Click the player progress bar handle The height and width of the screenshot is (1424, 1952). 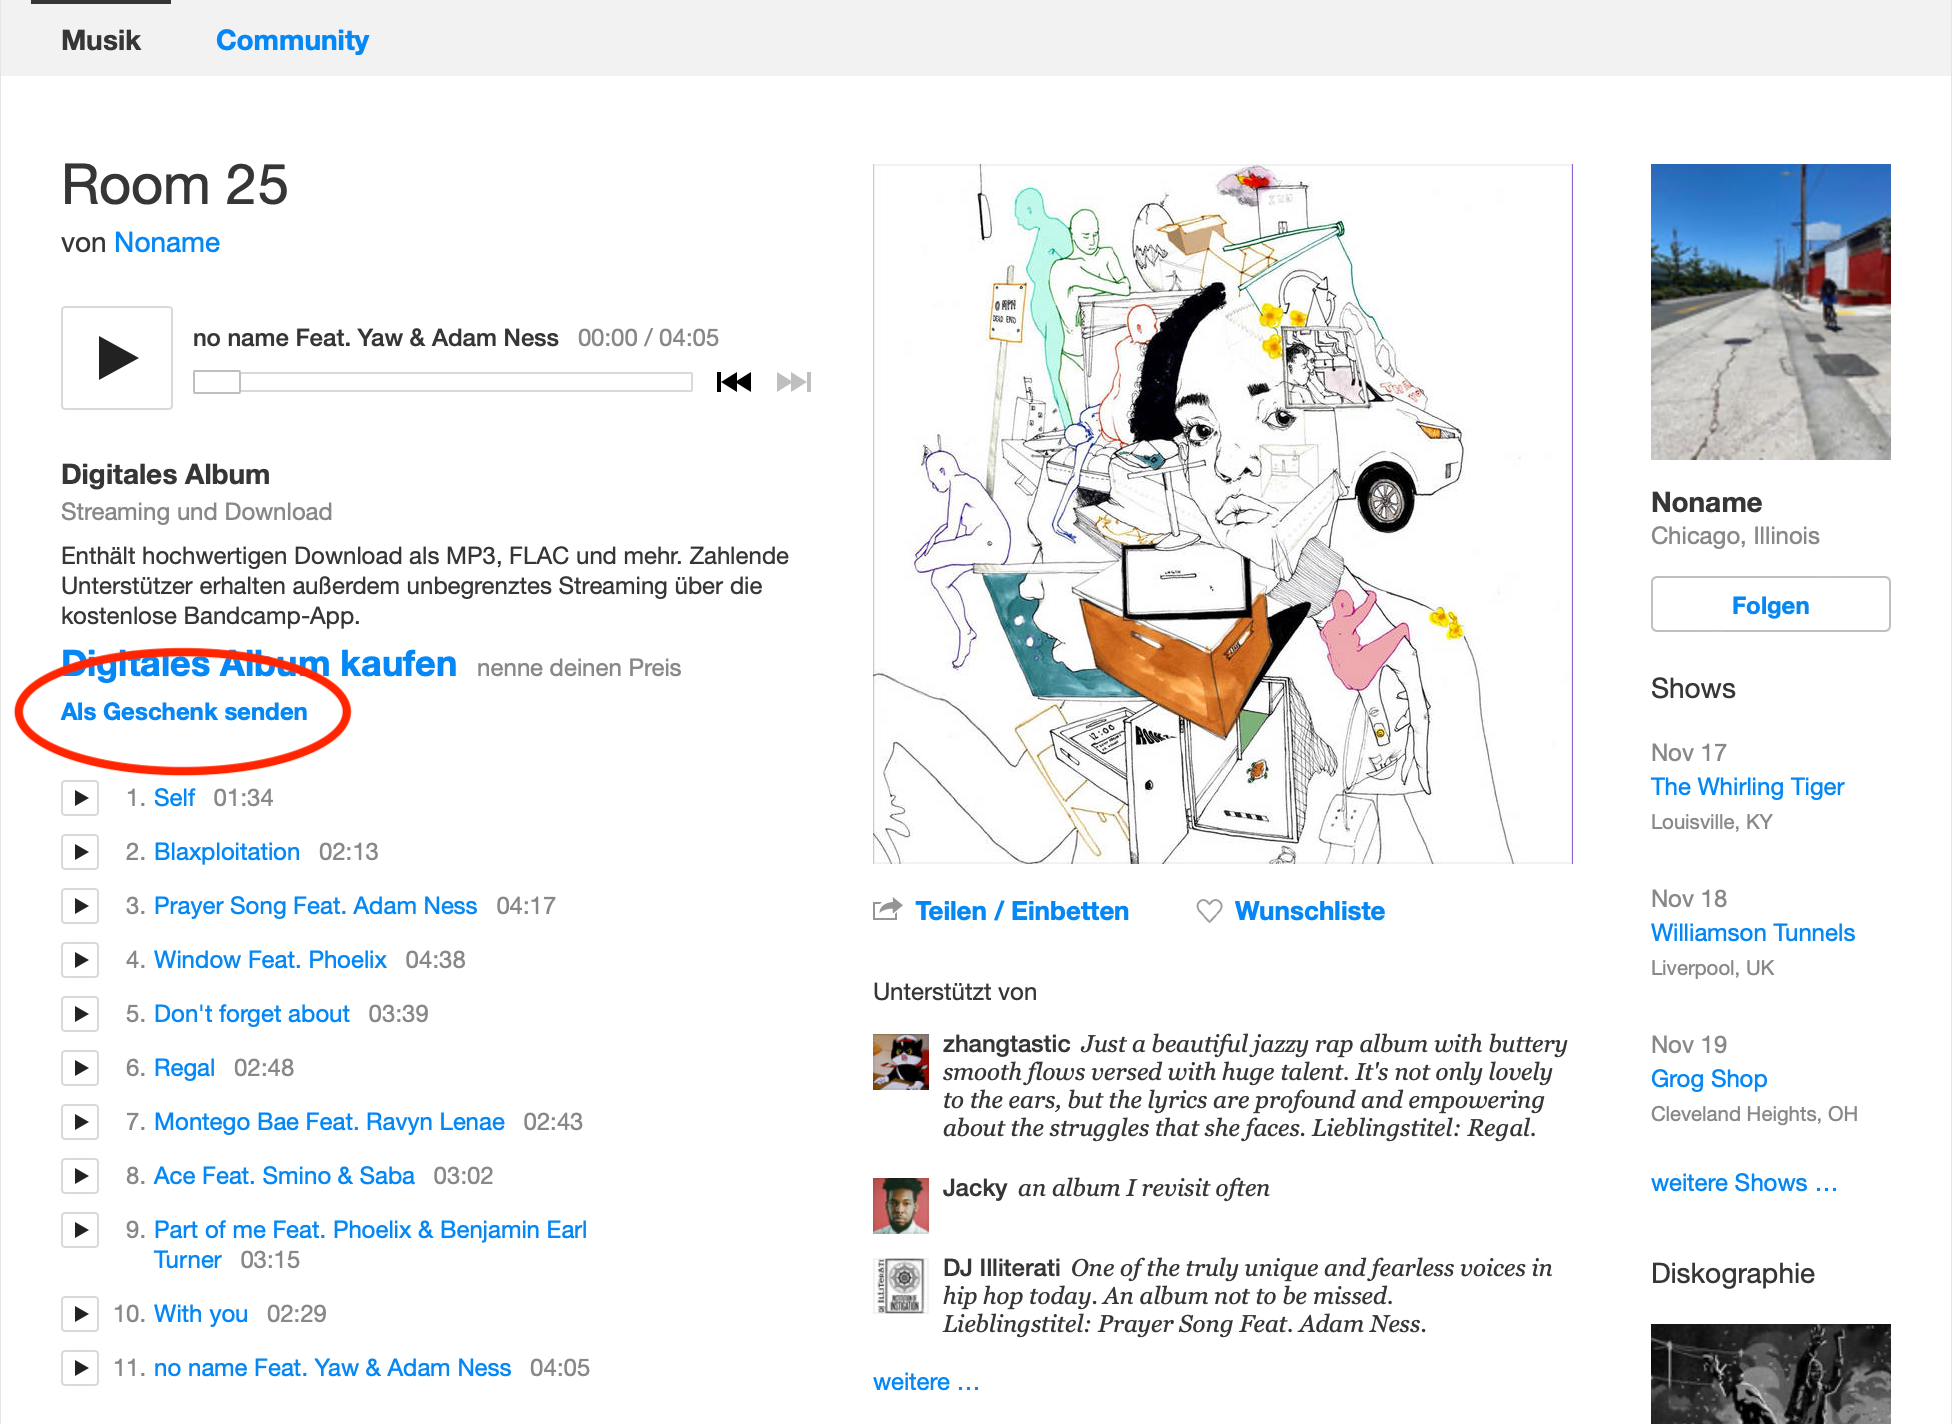coord(217,382)
